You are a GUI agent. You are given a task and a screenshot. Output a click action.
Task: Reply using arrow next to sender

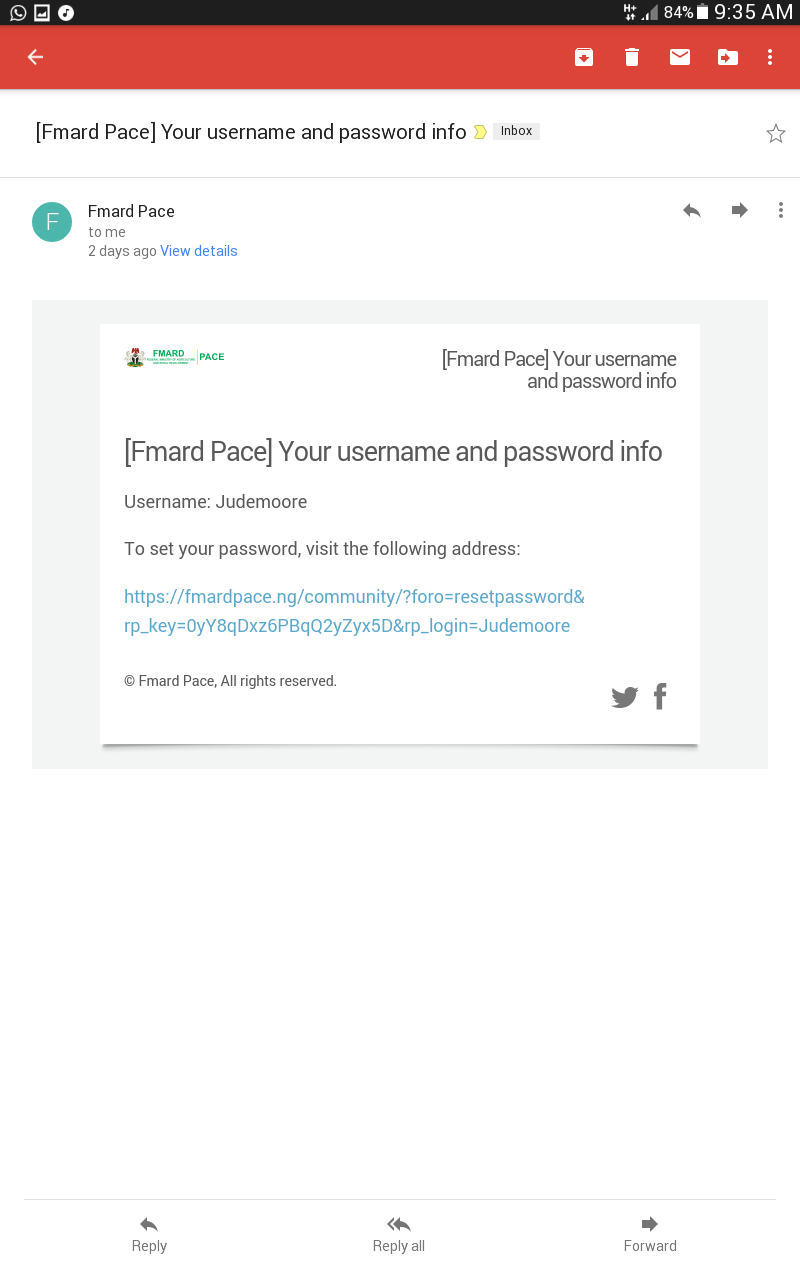[691, 210]
